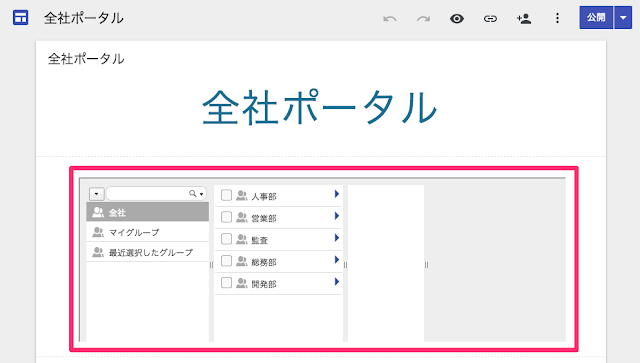Click the 全社 row people icon
The height and width of the screenshot is (363, 640).
point(98,212)
